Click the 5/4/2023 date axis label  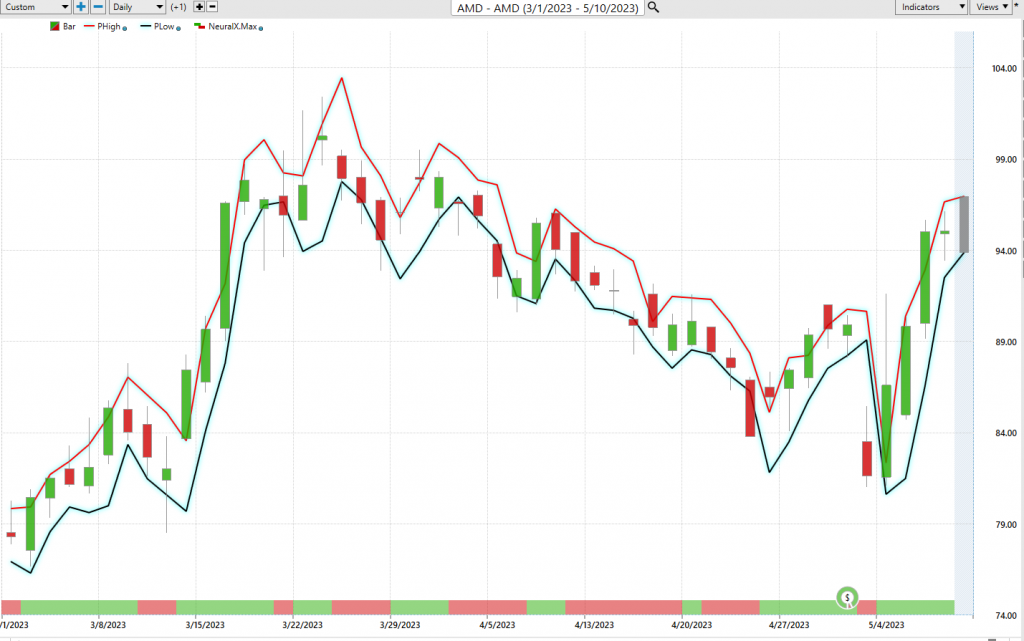pos(886,625)
